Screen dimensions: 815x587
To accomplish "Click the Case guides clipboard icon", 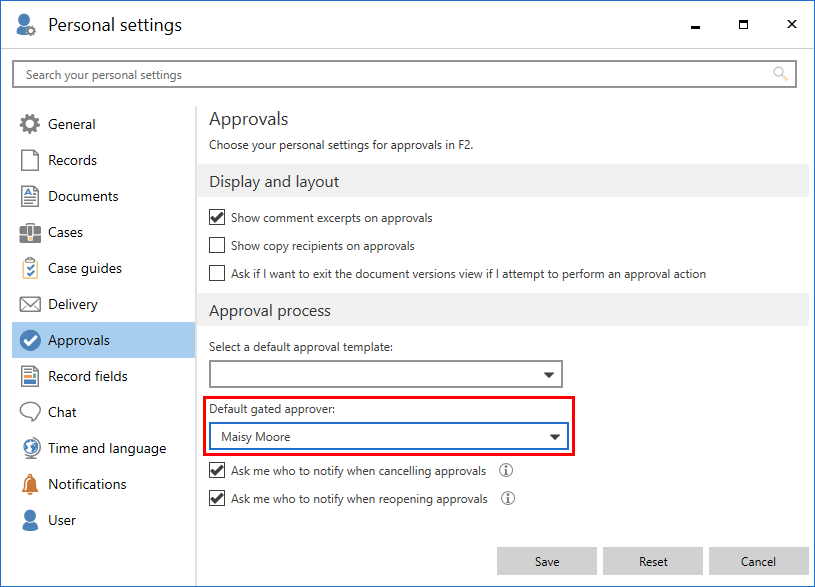I will [x=30, y=268].
